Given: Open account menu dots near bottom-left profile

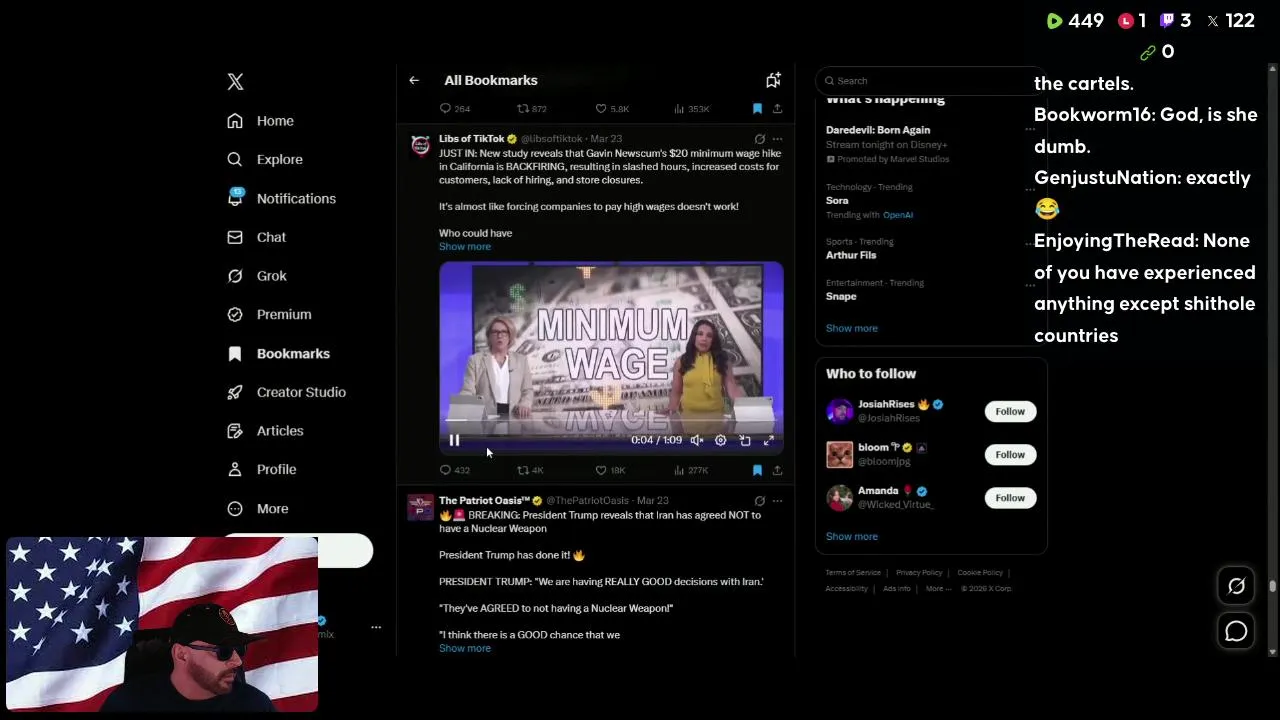Looking at the screenshot, I should 376,627.
